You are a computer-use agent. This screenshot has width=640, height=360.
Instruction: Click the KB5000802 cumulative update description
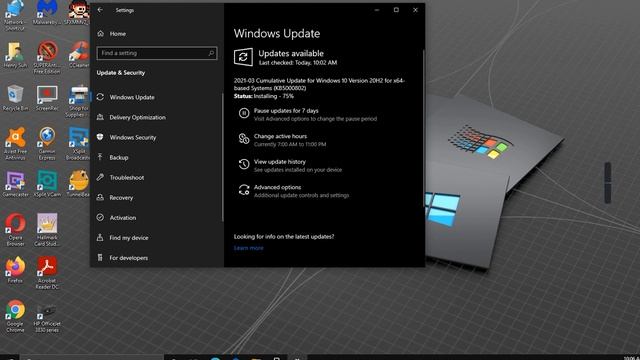pyautogui.click(x=319, y=84)
